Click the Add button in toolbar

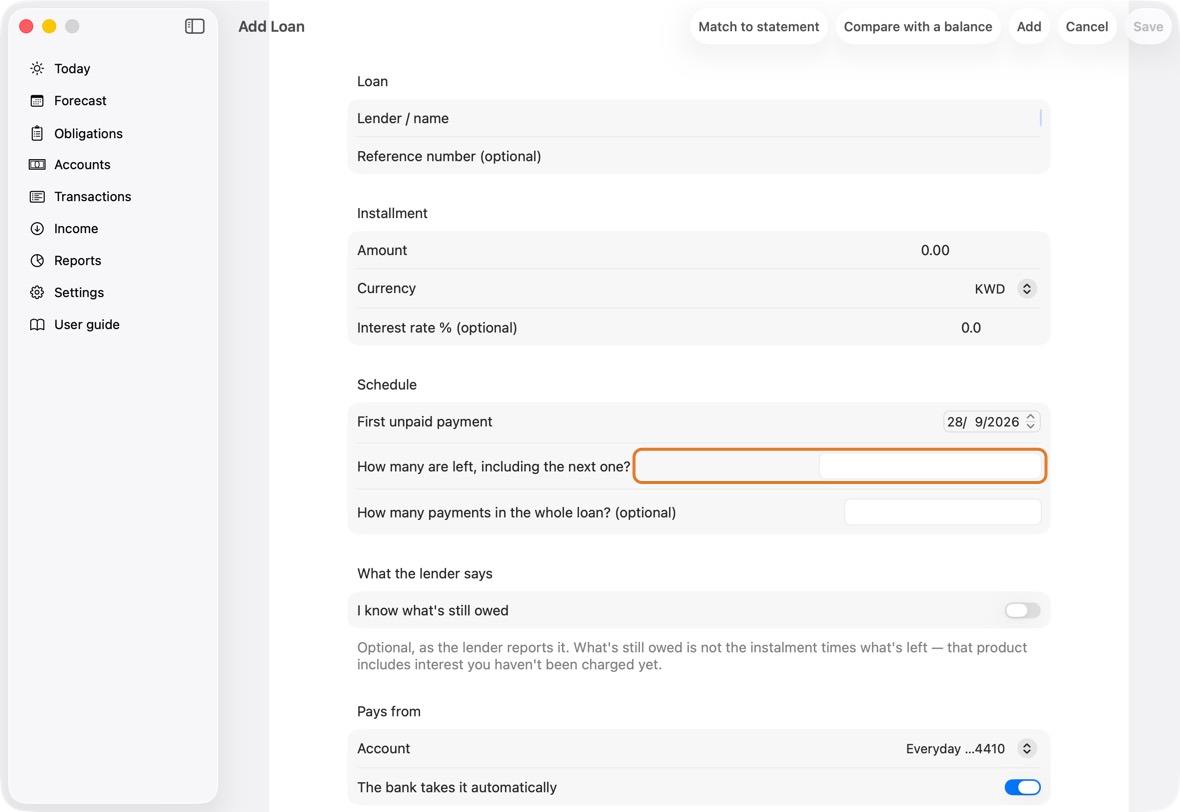(1029, 26)
